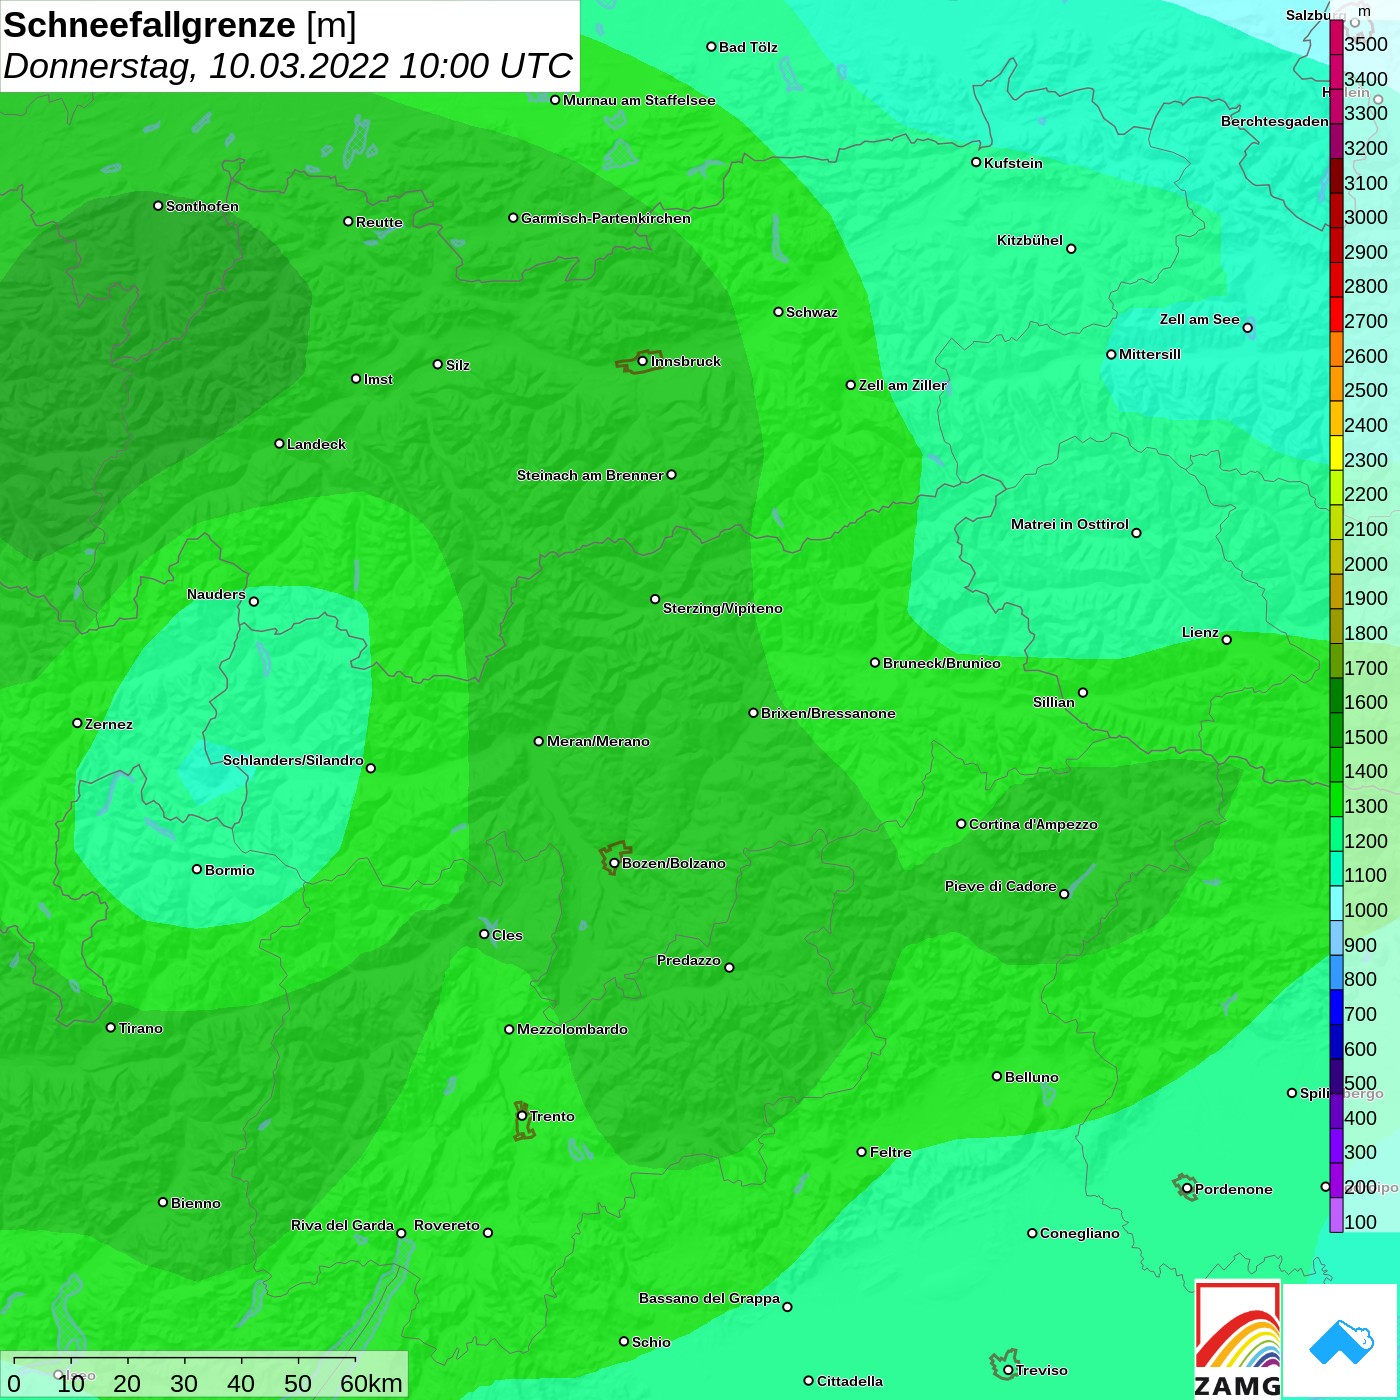This screenshot has height=1400, width=1400.
Task: Click the Matrei in Osttirol label
Action: (1070, 524)
